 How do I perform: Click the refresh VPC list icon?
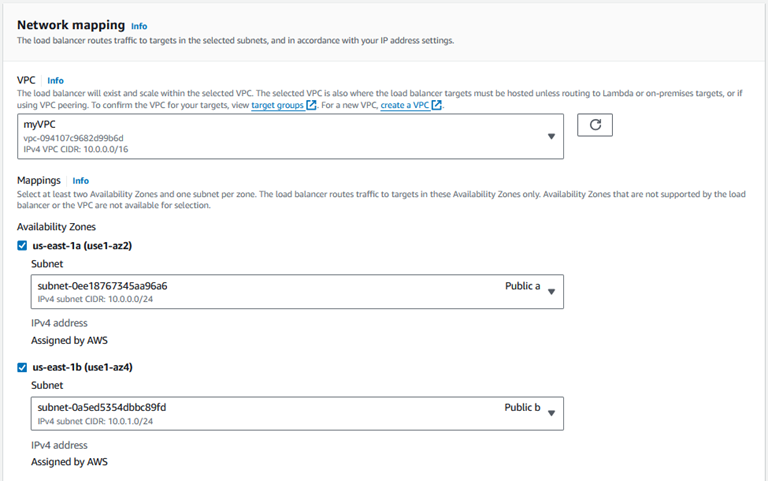(595, 125)
